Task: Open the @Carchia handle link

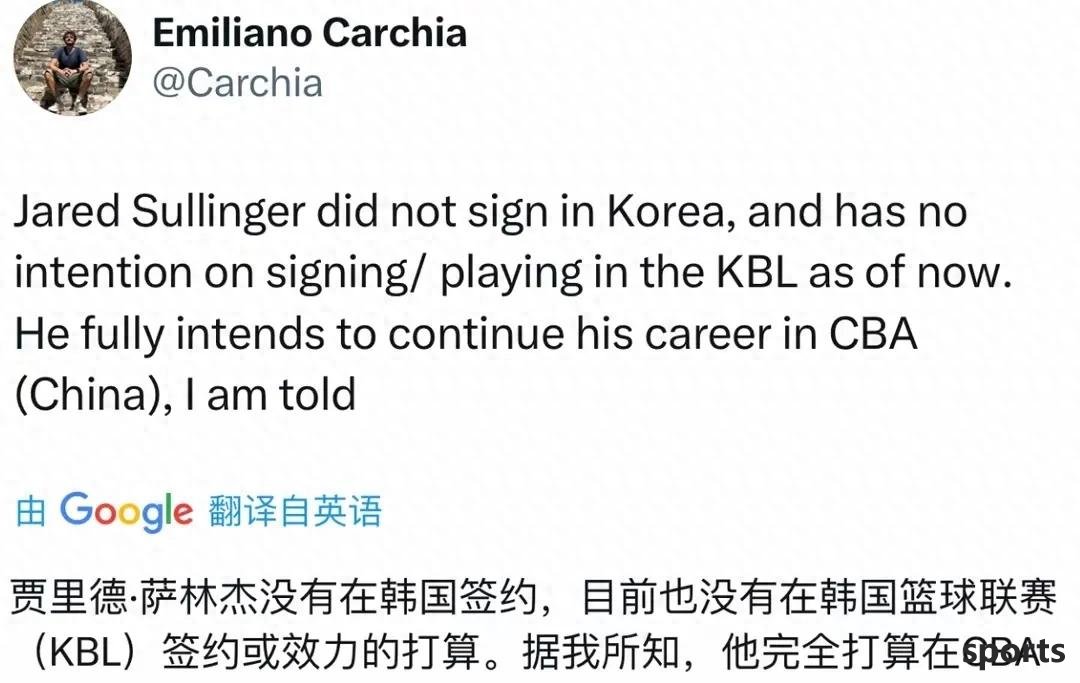Action: 238,83
